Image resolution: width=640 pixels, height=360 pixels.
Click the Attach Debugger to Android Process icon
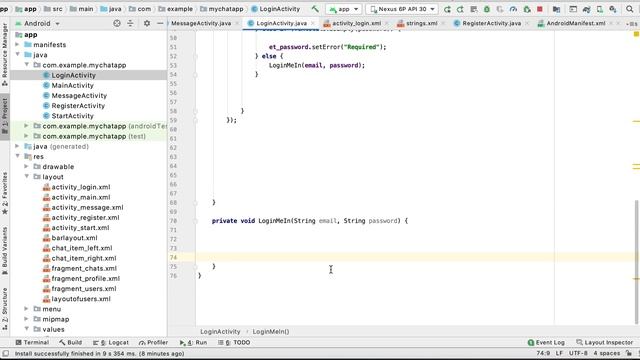click(527, 9)
